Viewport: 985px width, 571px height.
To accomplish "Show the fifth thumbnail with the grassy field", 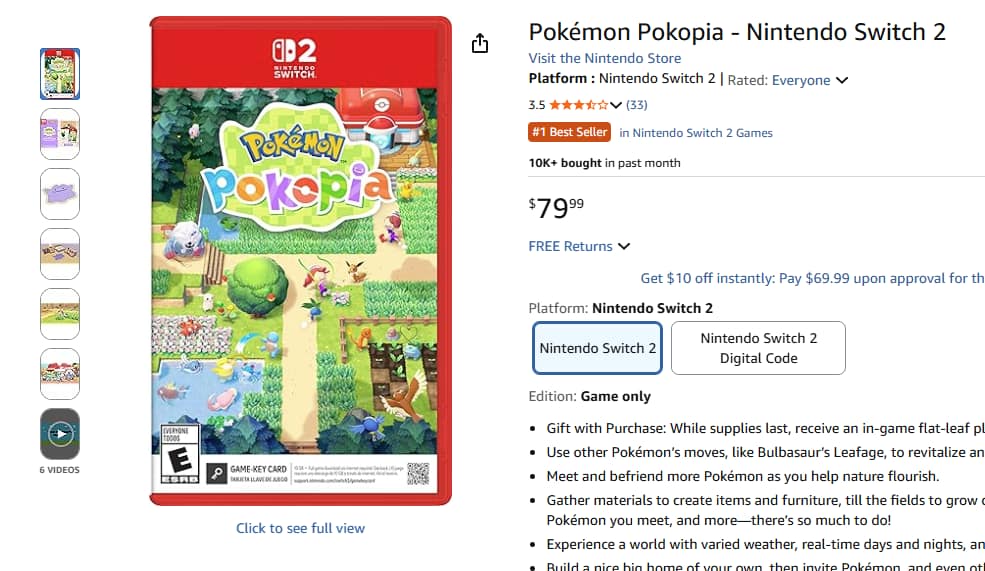I will 60,314.
